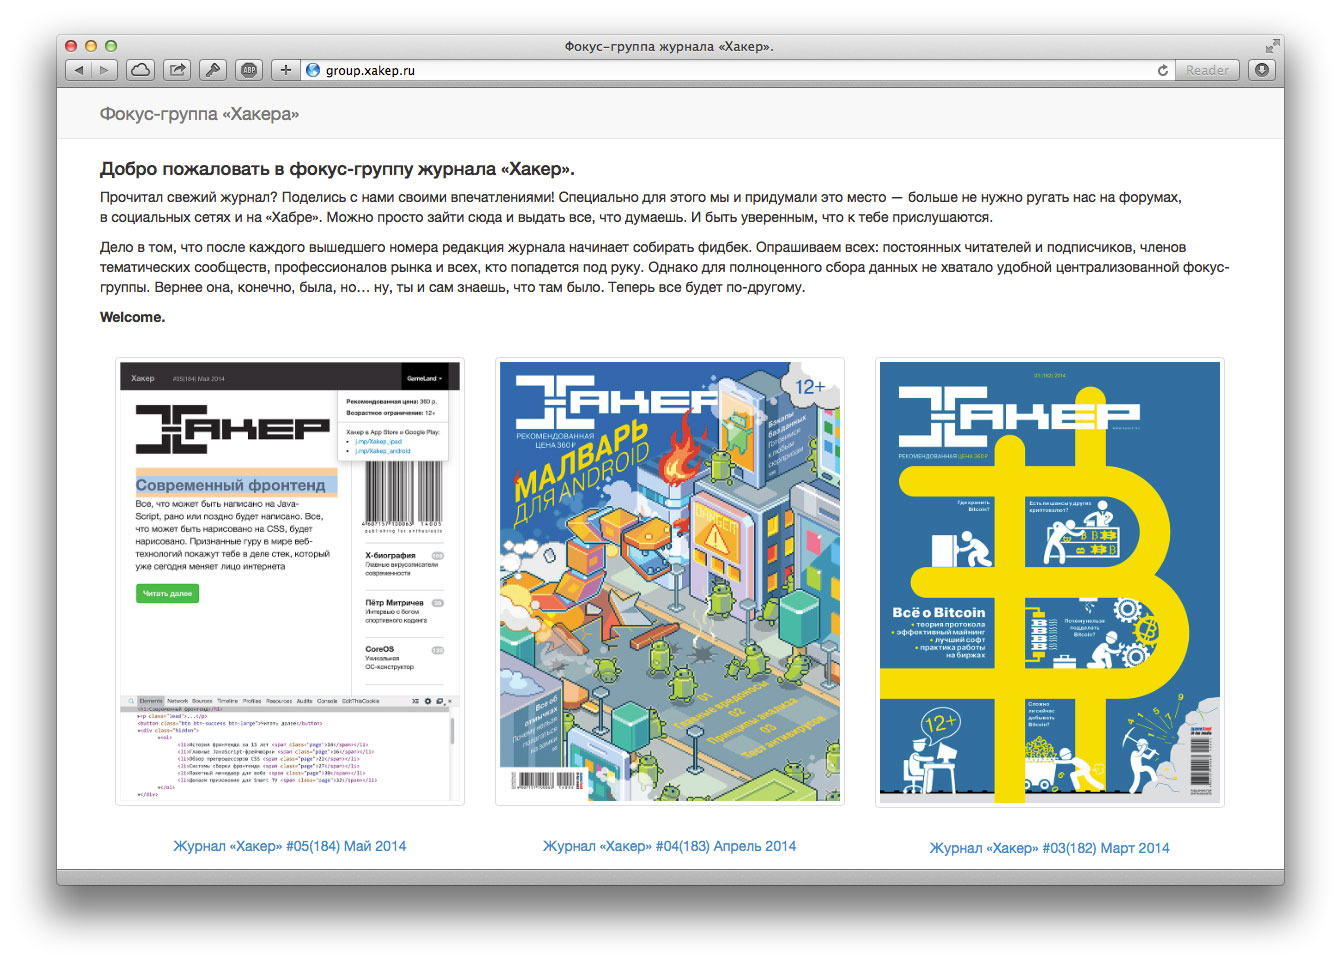Open link «Журнал «Хакер» #05(184) Май 2014»

tap(290, 846)
